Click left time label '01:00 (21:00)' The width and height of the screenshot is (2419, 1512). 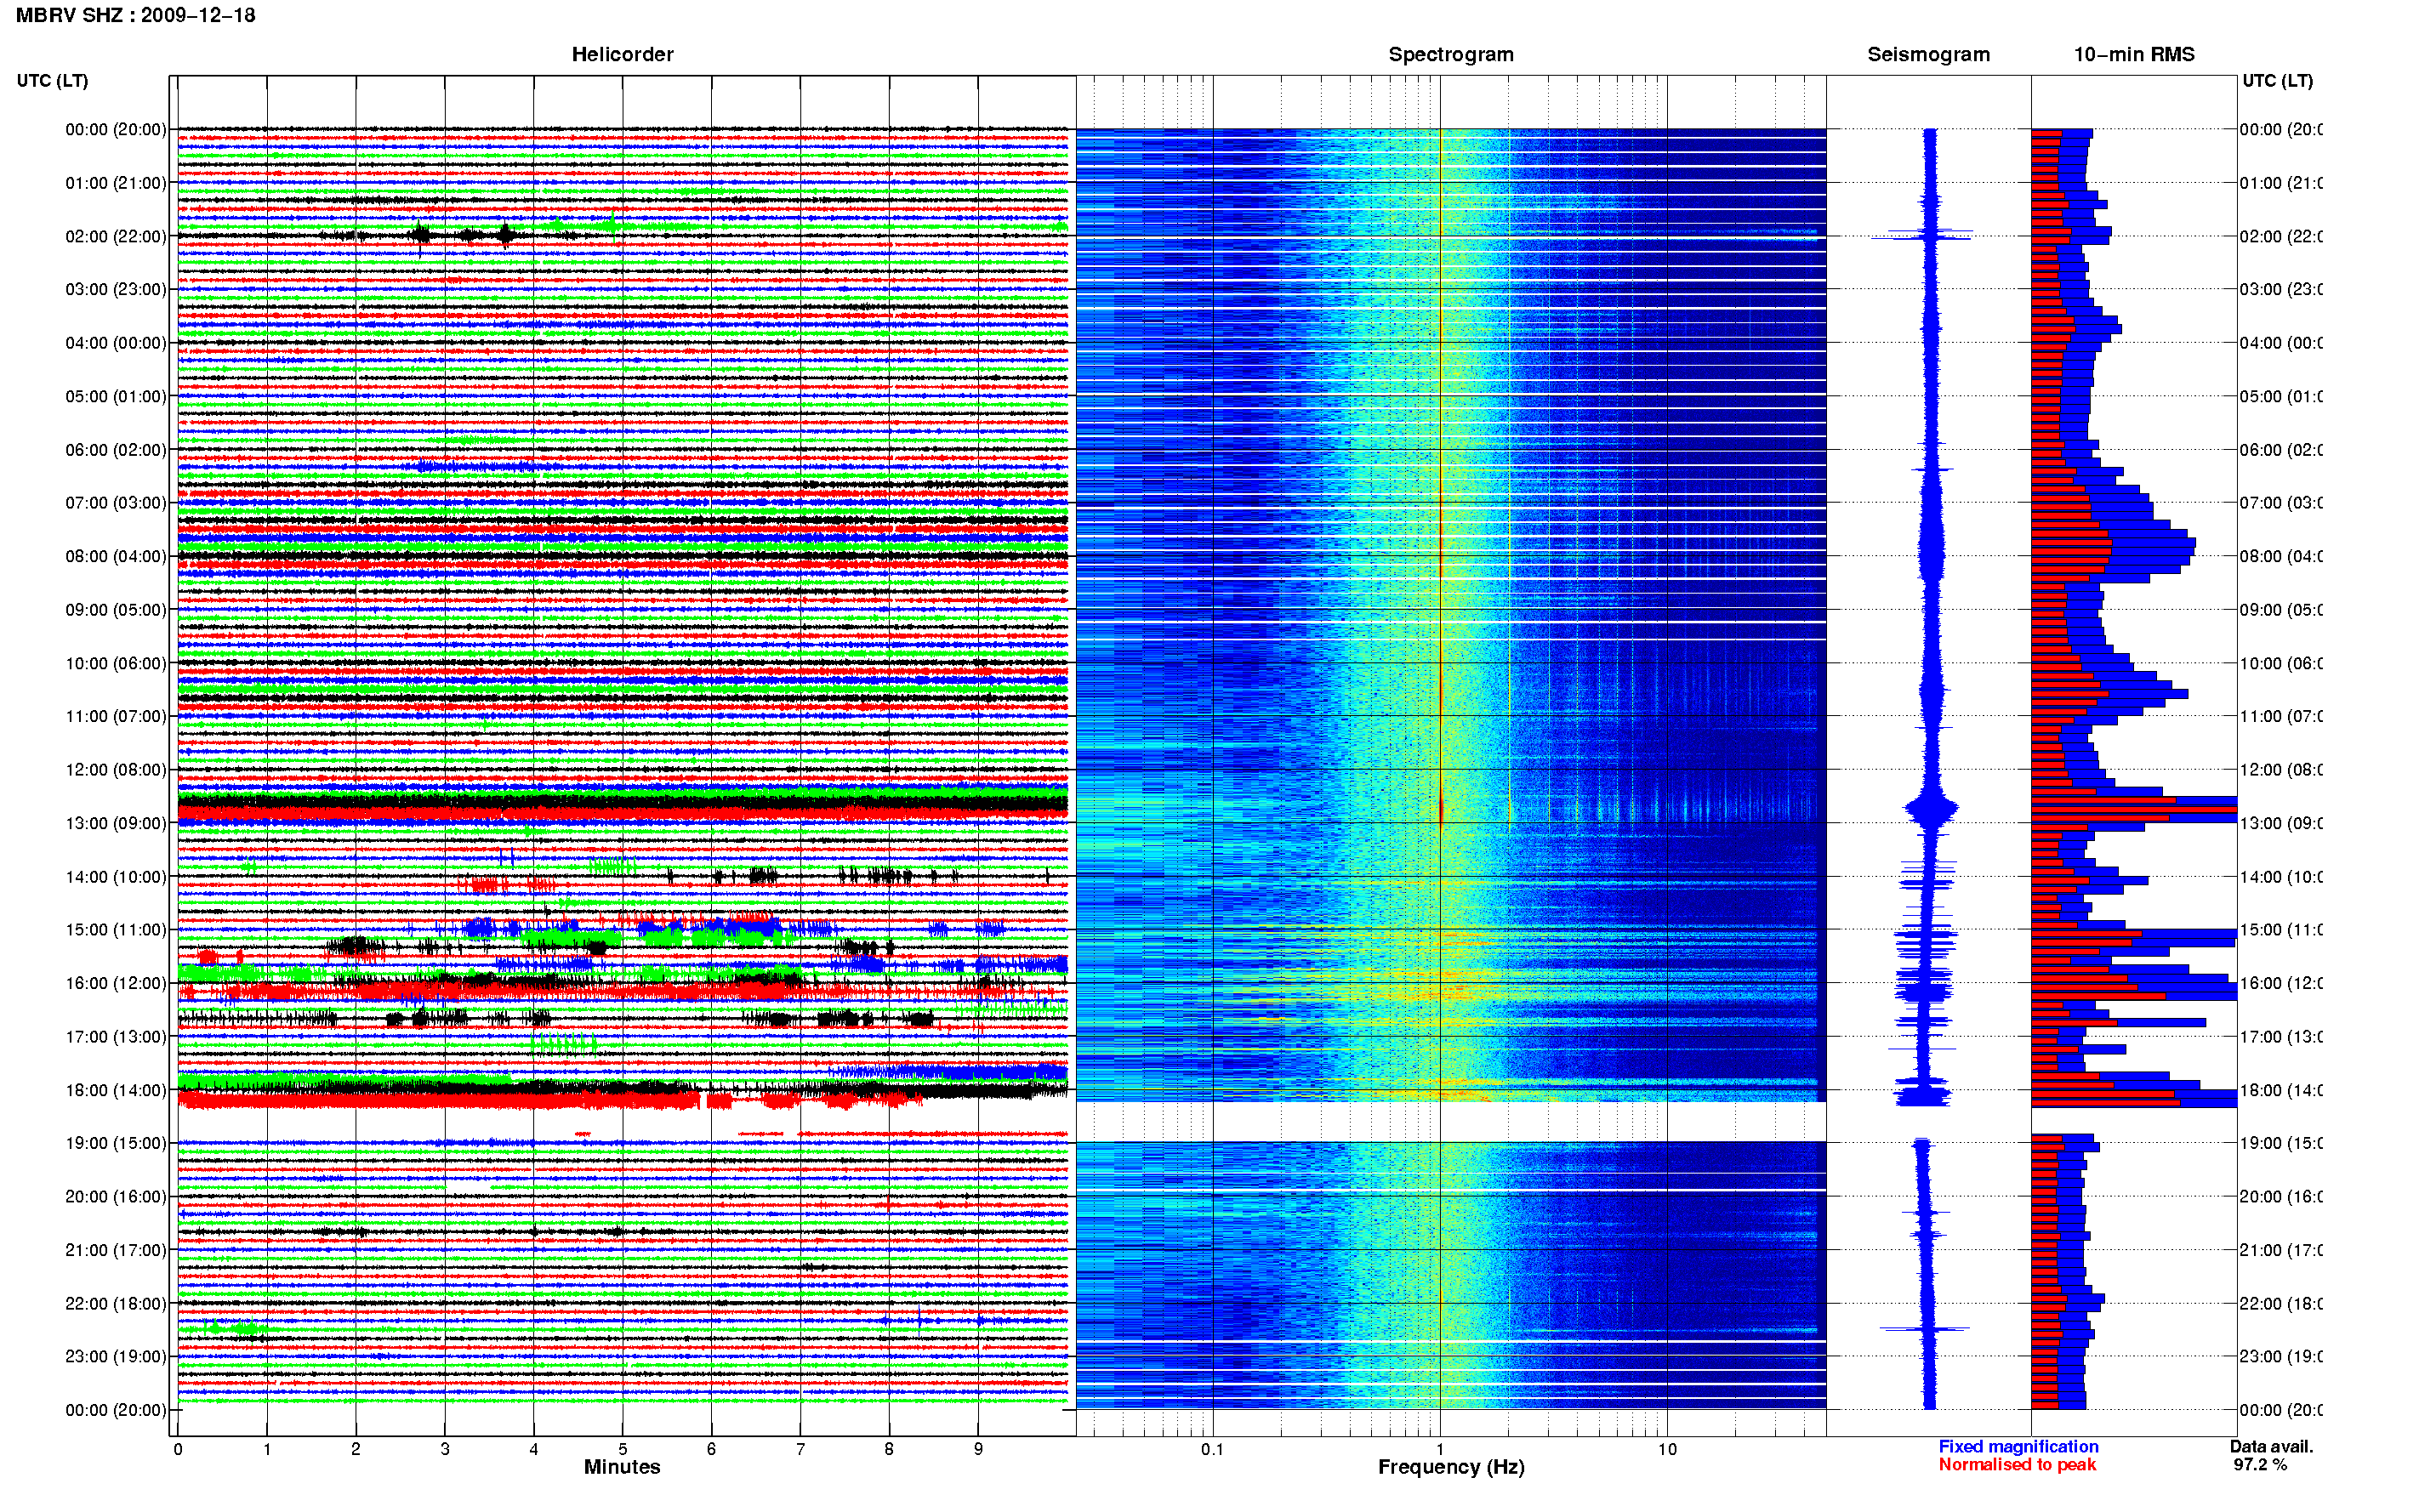[x=116, y=183]
